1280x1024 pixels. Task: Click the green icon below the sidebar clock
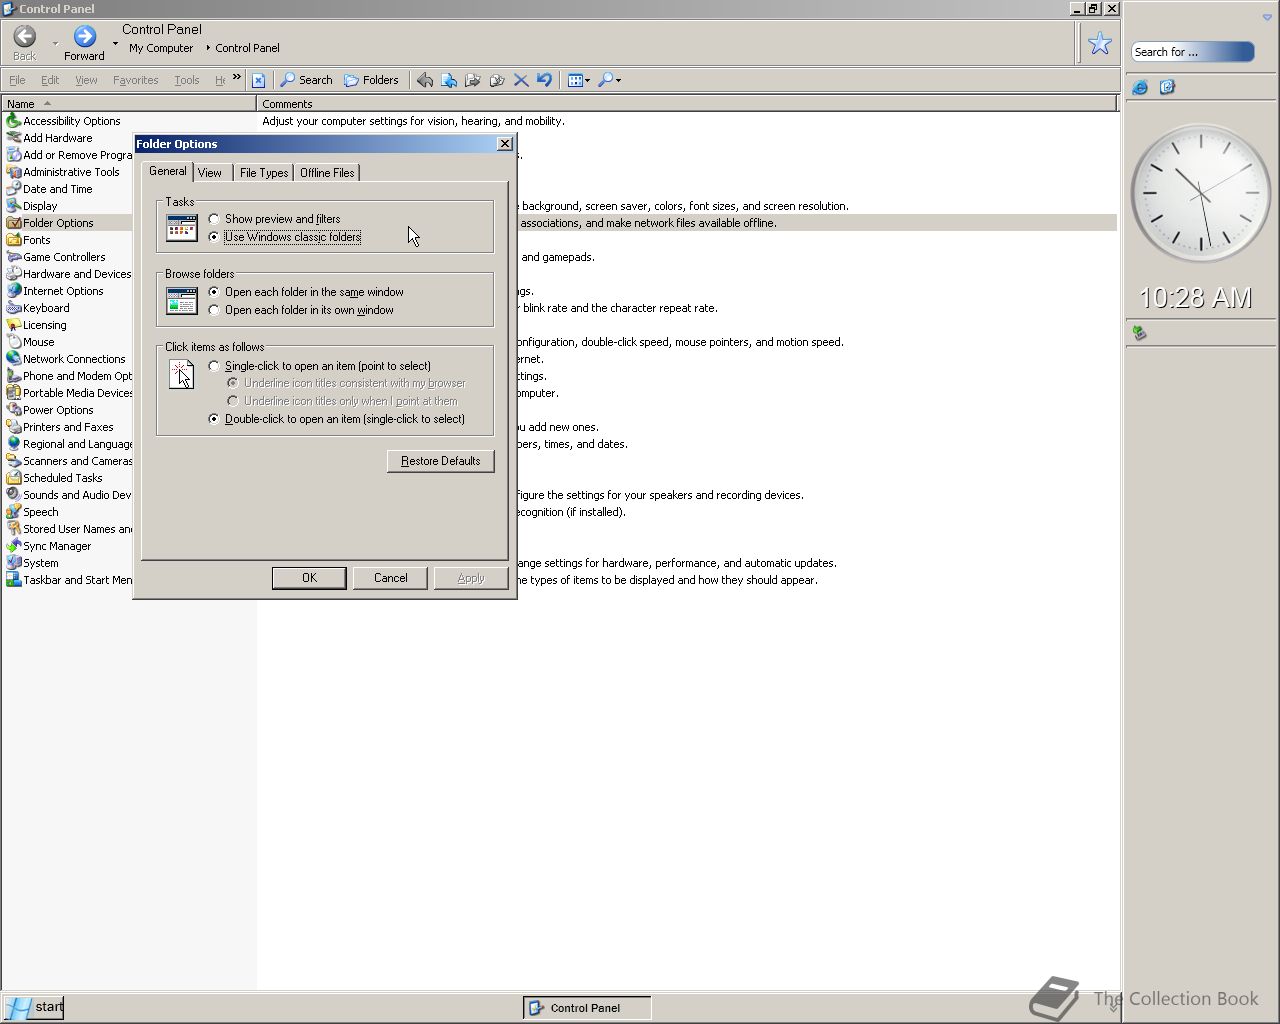pos(1139,333)
